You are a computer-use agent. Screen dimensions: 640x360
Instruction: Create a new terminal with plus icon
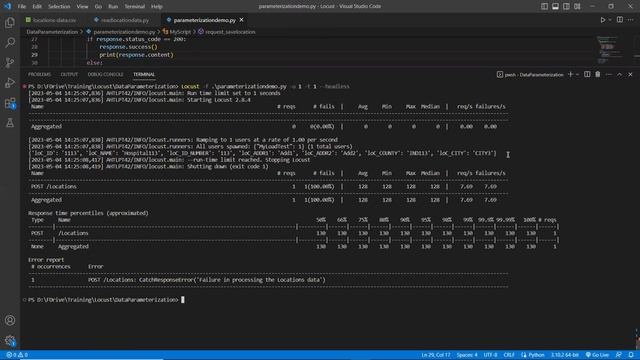point(571,74)
